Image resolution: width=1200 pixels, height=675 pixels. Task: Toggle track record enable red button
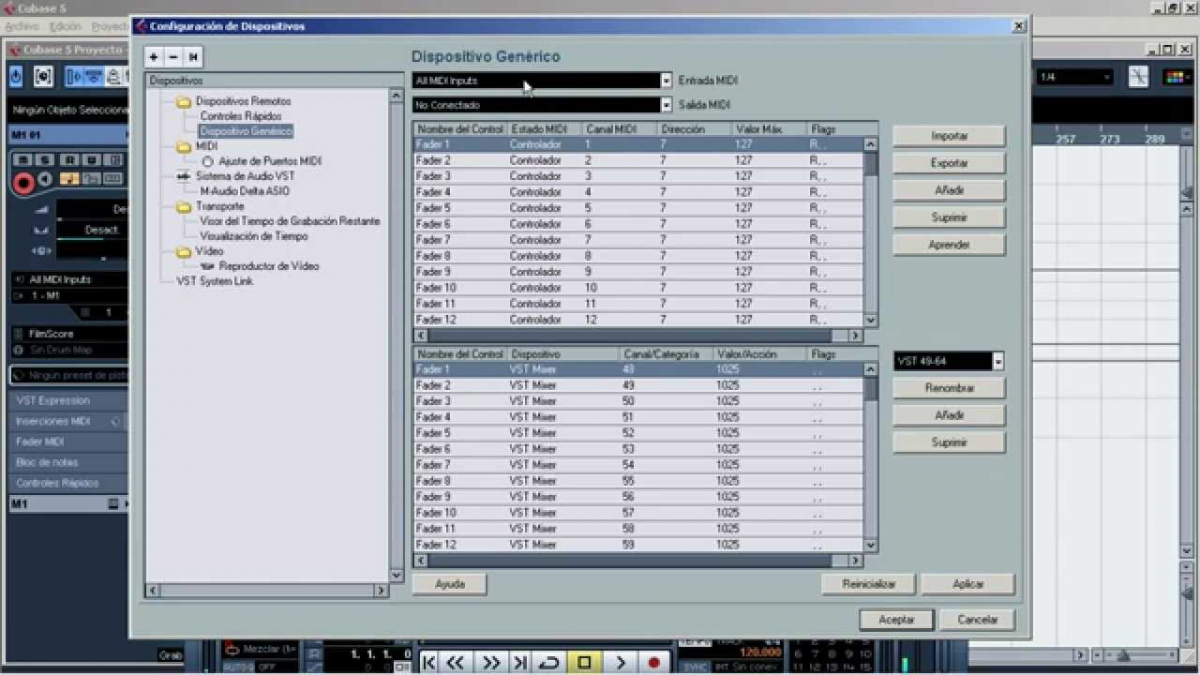point(23,182)
